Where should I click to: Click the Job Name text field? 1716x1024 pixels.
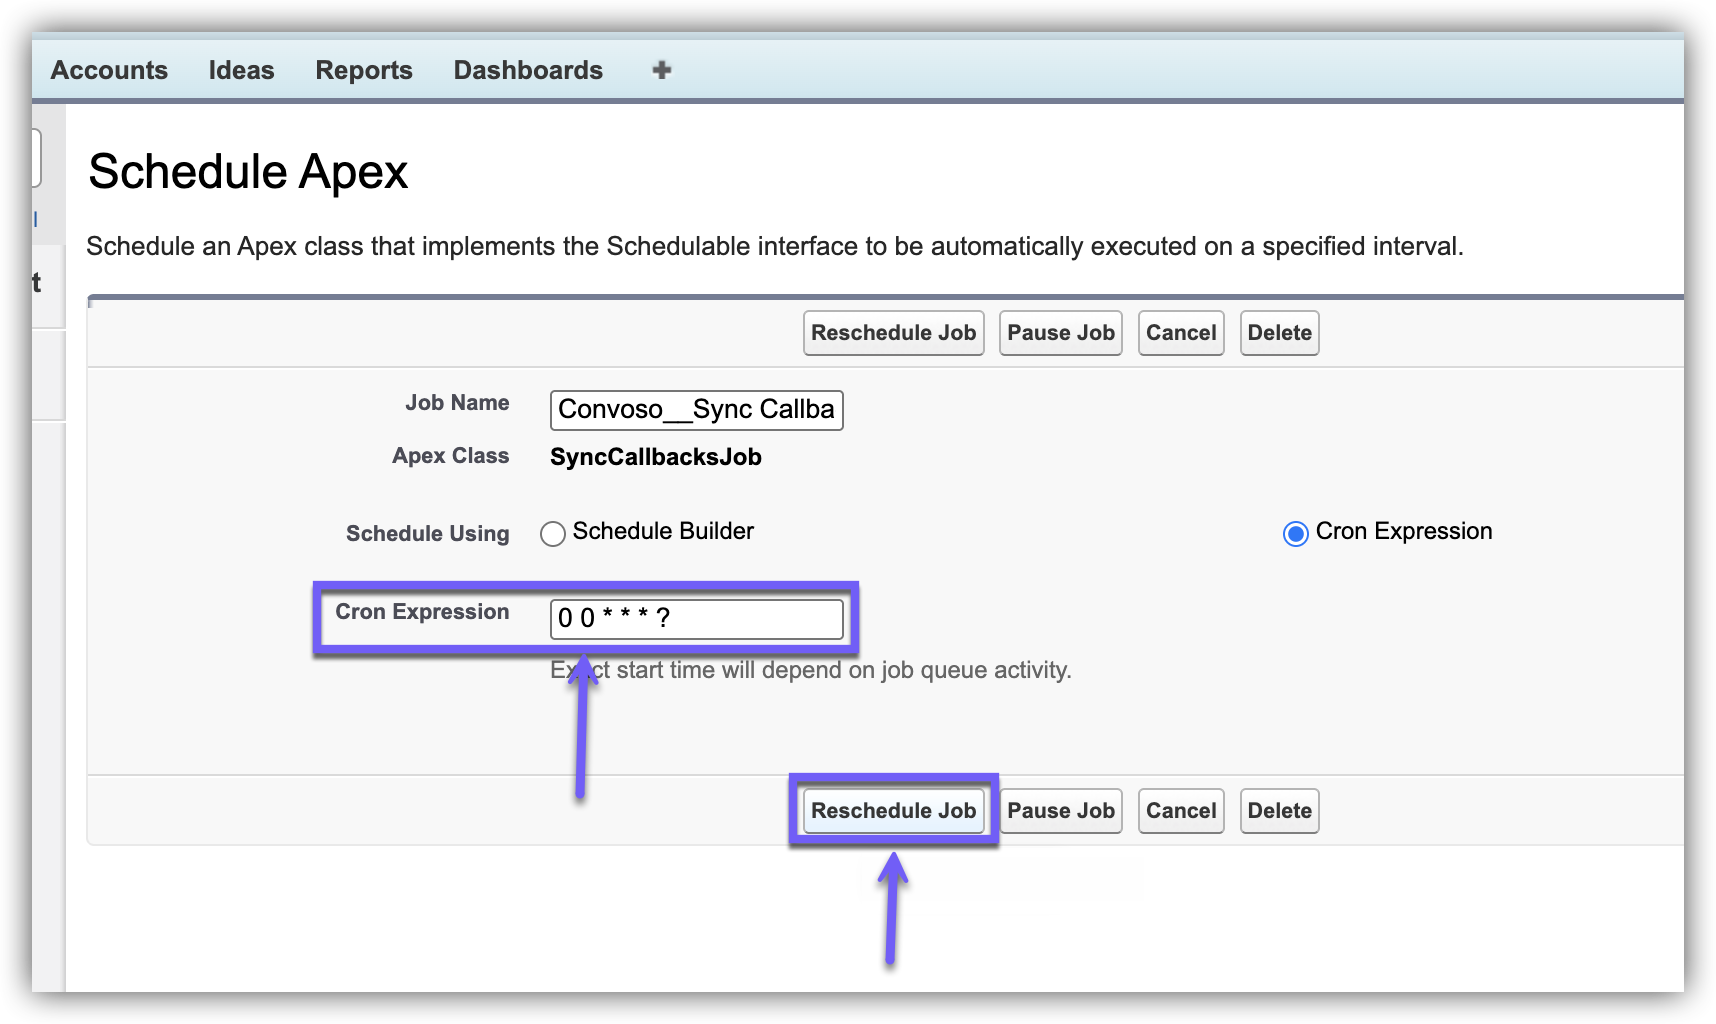[x=696, y=410]
